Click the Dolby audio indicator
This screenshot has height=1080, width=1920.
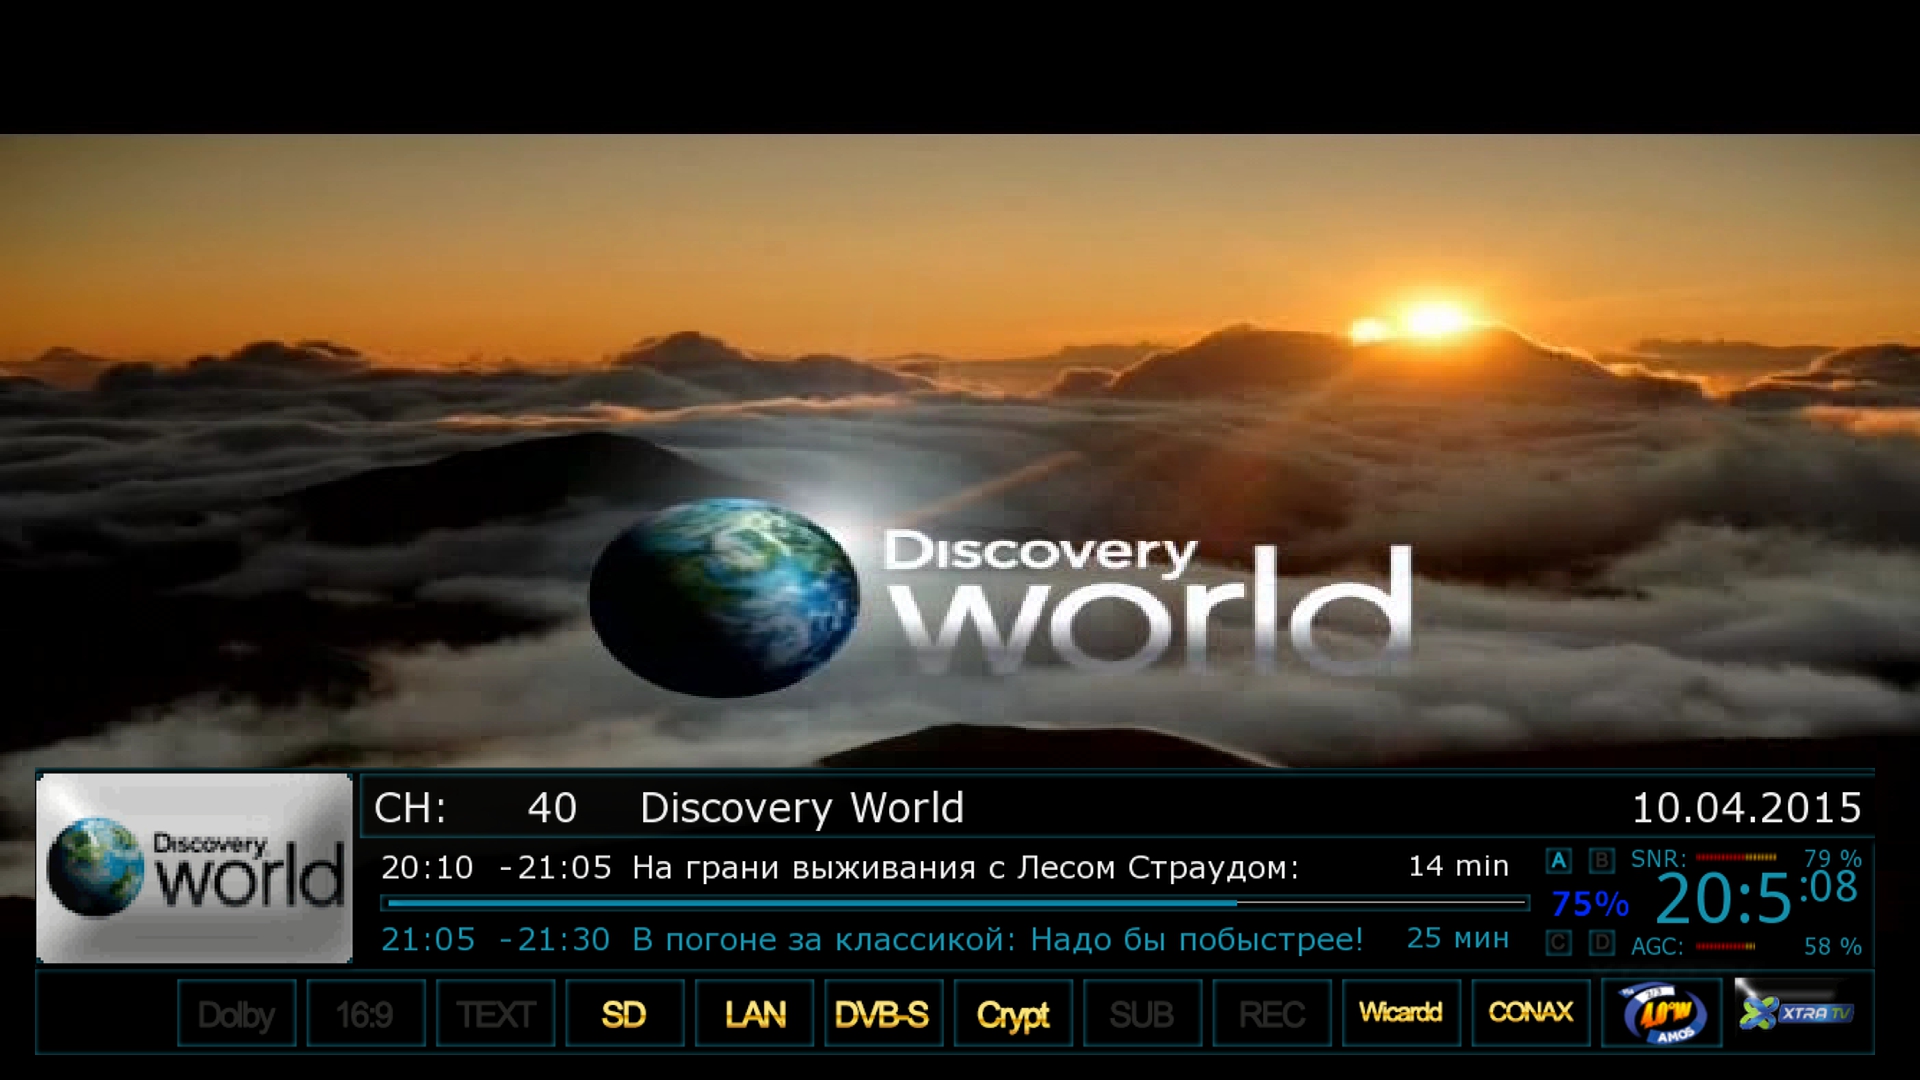(237, 1014)
